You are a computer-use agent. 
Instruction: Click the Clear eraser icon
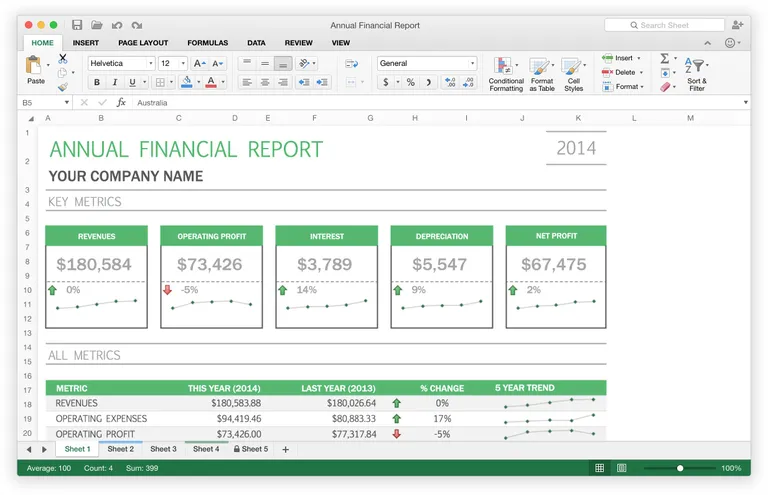[665, 87]
